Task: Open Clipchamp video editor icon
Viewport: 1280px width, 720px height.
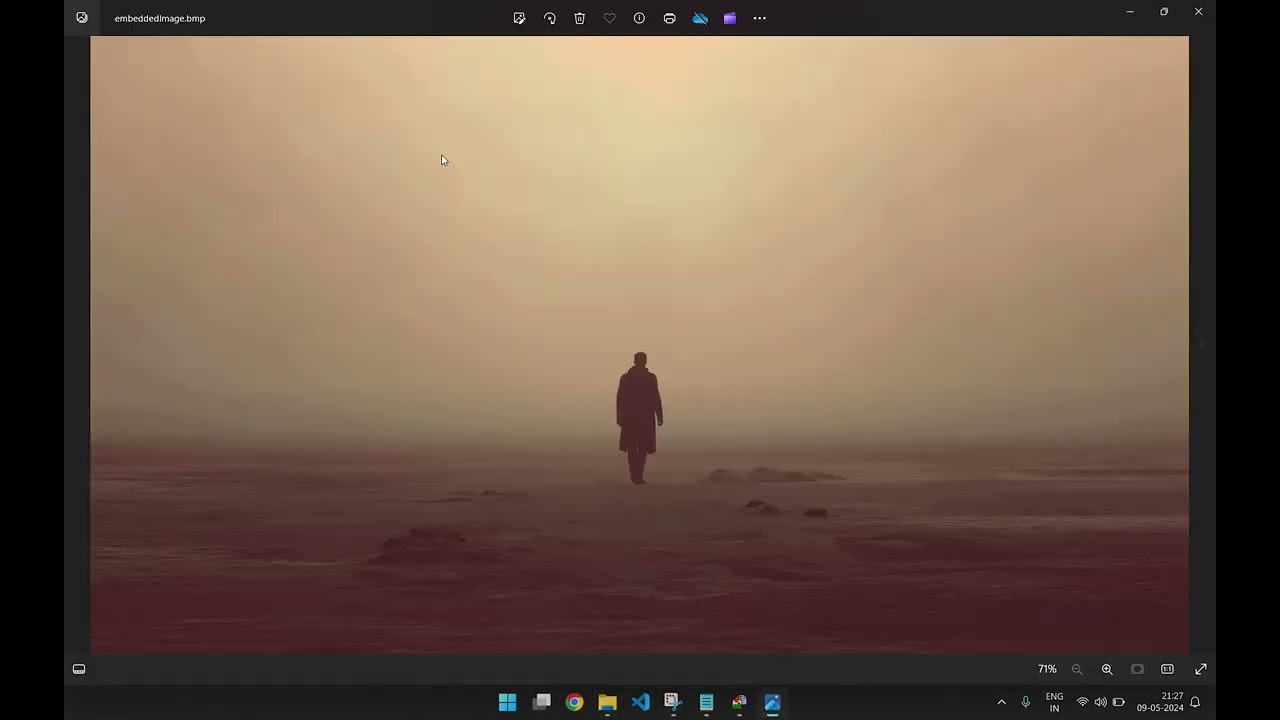Action: coord(730,18)
